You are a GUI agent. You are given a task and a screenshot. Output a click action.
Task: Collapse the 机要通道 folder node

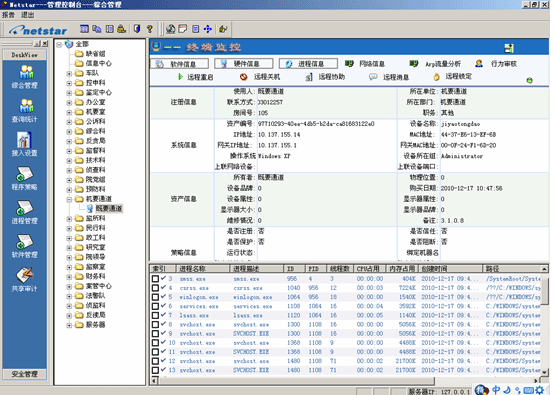click(69, 200)
